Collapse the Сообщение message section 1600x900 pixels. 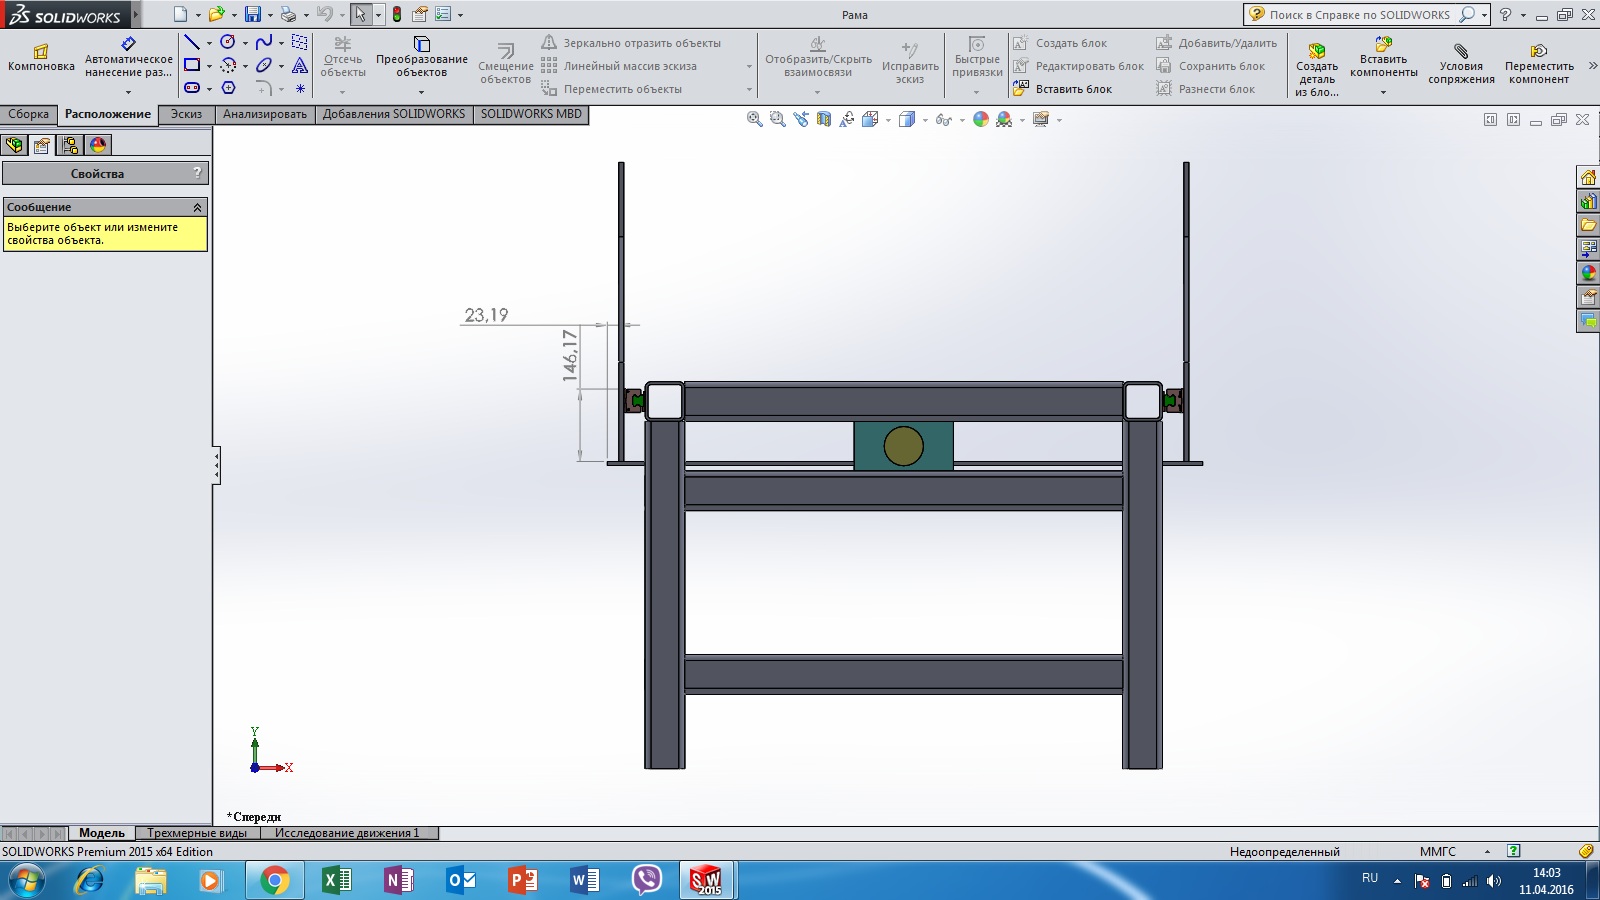[197, 207]
